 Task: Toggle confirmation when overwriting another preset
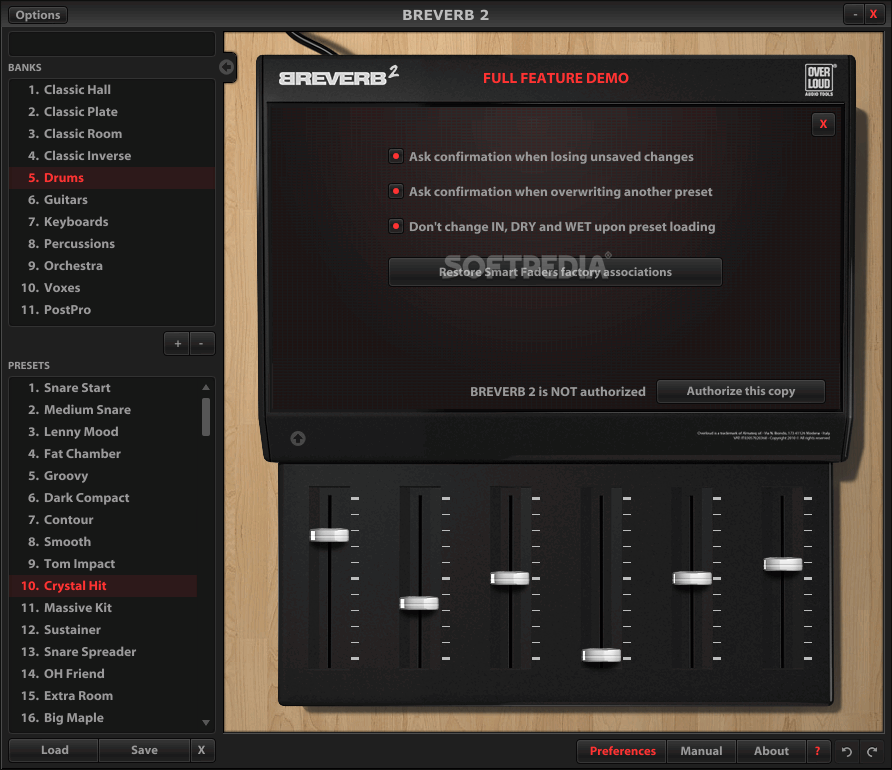pyautogui.click(x=396, y=191)
